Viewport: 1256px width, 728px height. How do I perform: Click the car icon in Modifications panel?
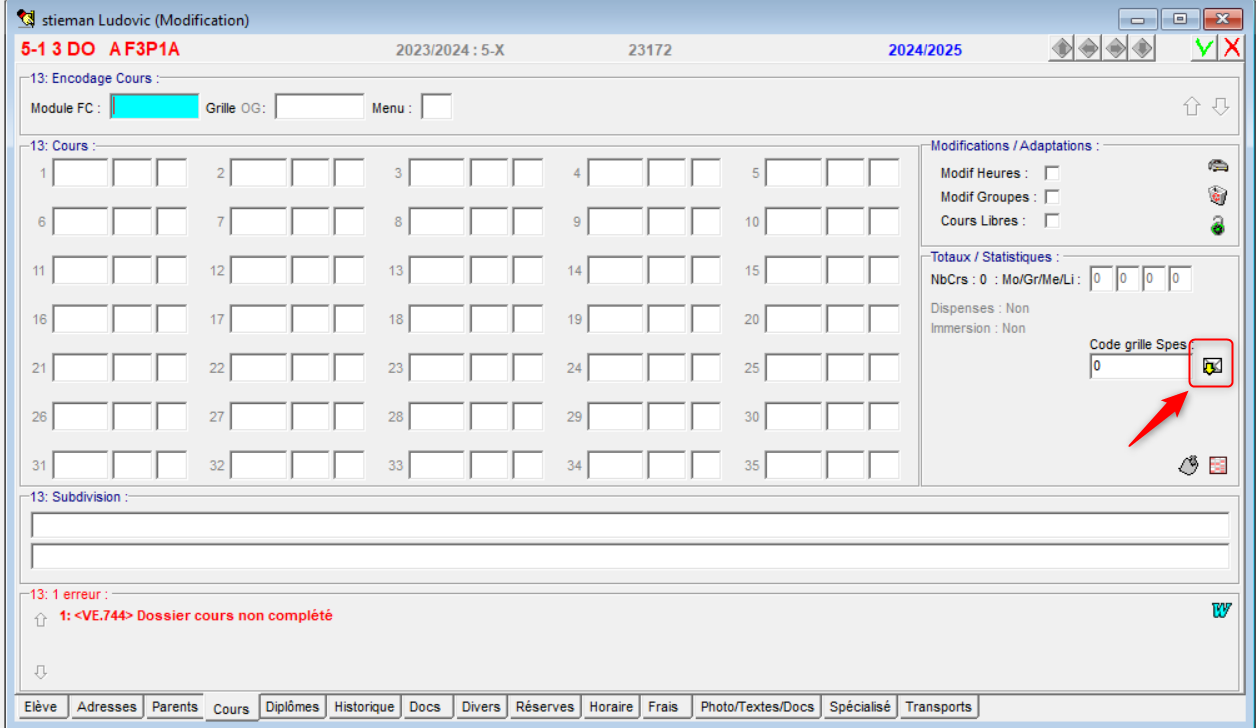pos(1217,166)
